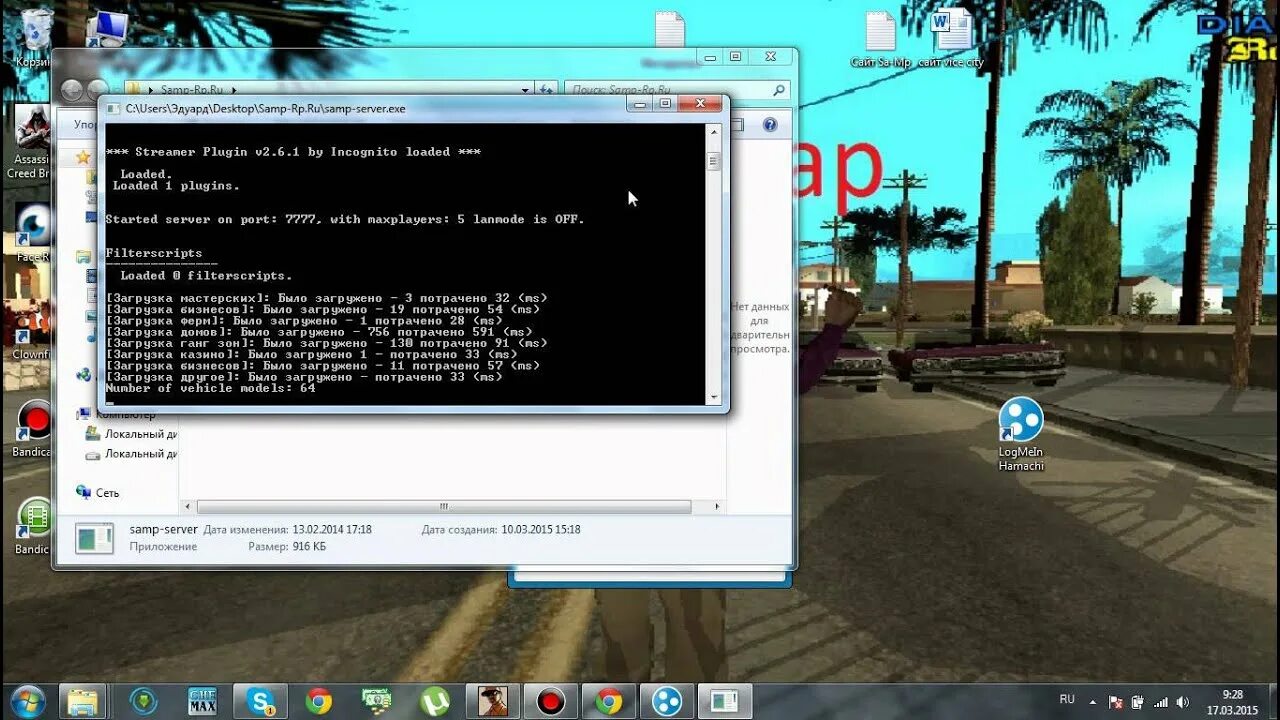Open LogMeIn Hamachi from the taskbar
The image size is (1280, 720).
click(667, 701)
